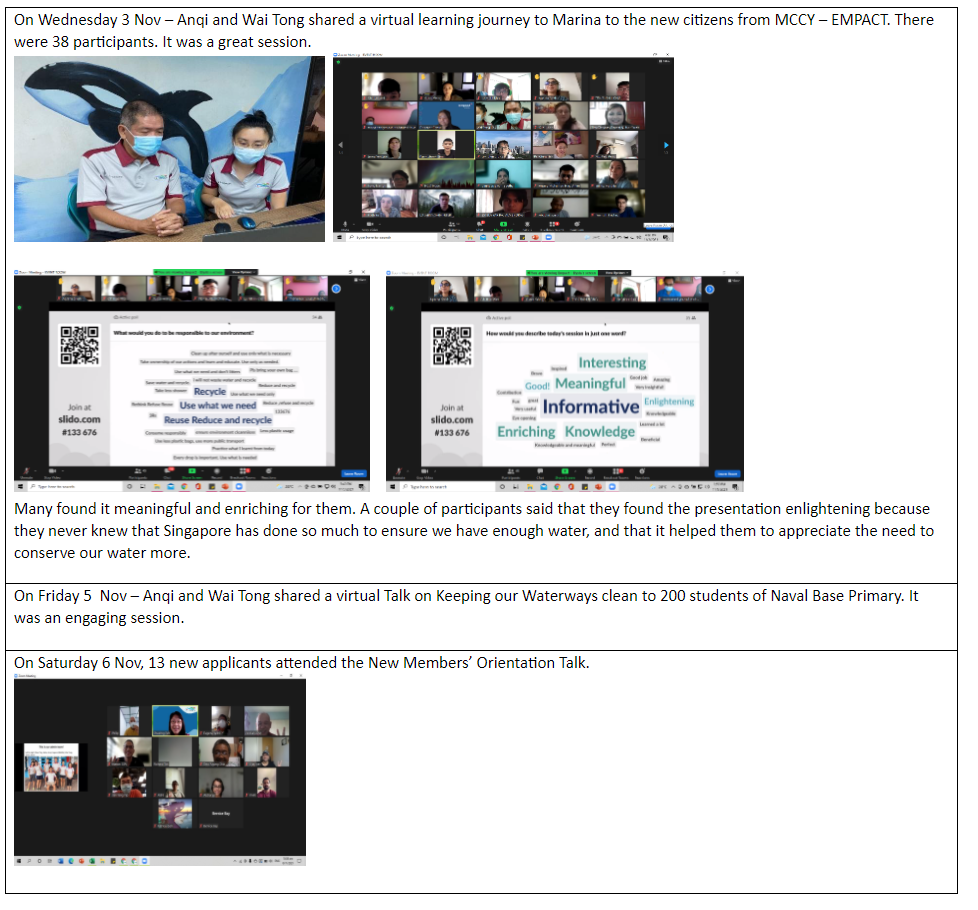The height and width of the screenshot is (910, 978).
Task: Click the video camera icon in the gallery screenshot
Action: (370, 224)
